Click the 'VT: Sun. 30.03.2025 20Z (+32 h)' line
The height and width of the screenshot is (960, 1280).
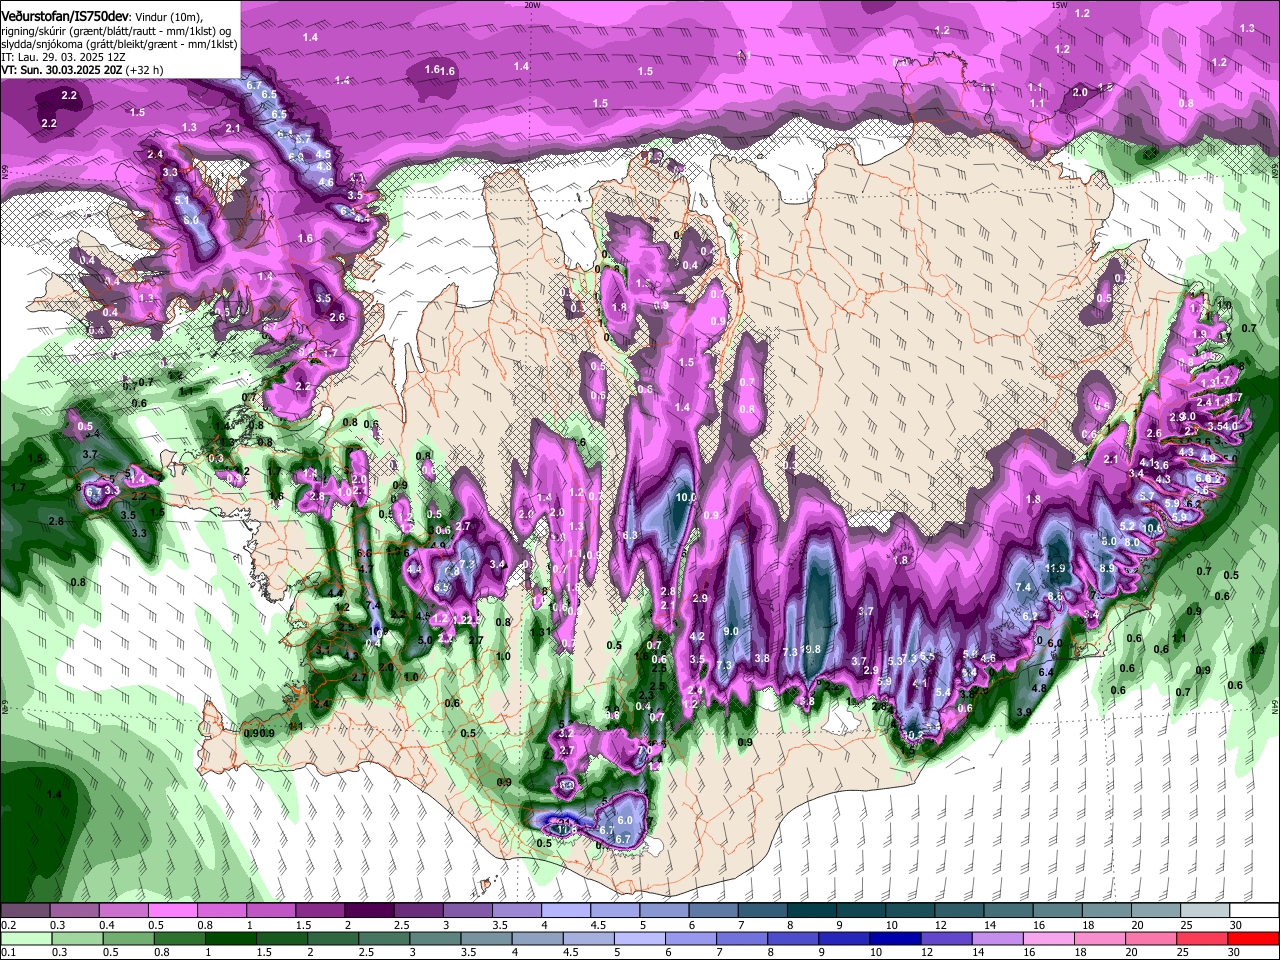(x=82, y=70)
